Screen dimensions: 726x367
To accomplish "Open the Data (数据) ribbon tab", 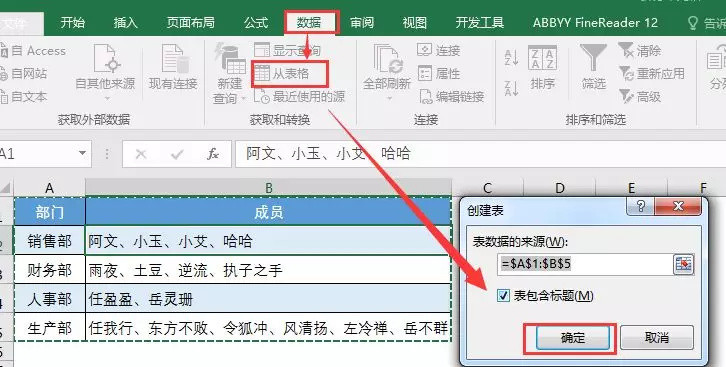I will click(x=309, y=23).
